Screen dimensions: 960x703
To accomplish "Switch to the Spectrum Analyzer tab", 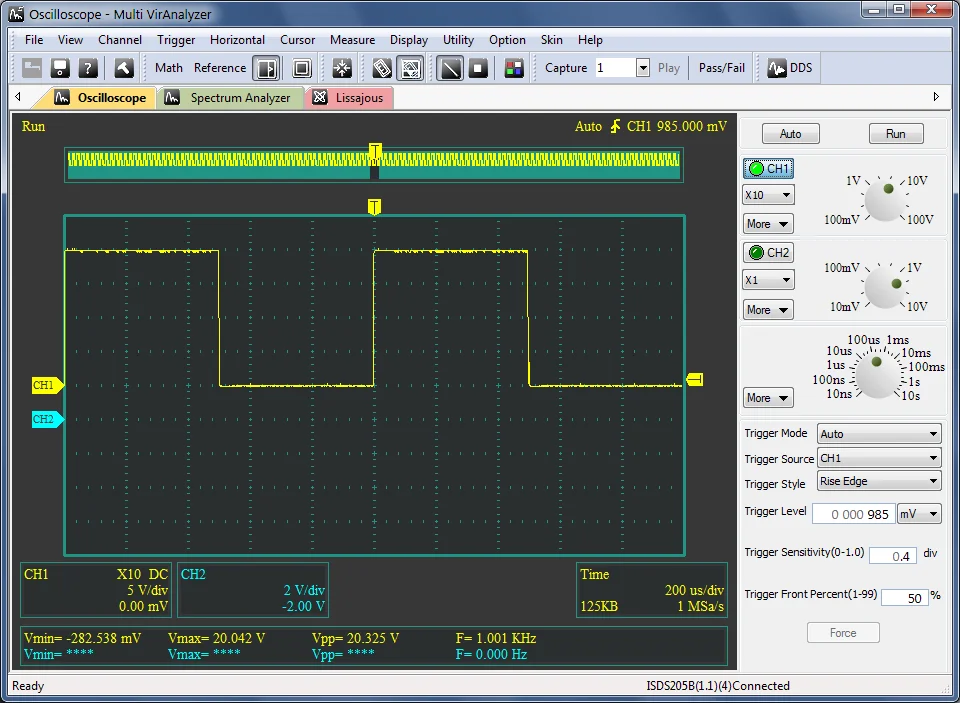I will coord(230,98).
